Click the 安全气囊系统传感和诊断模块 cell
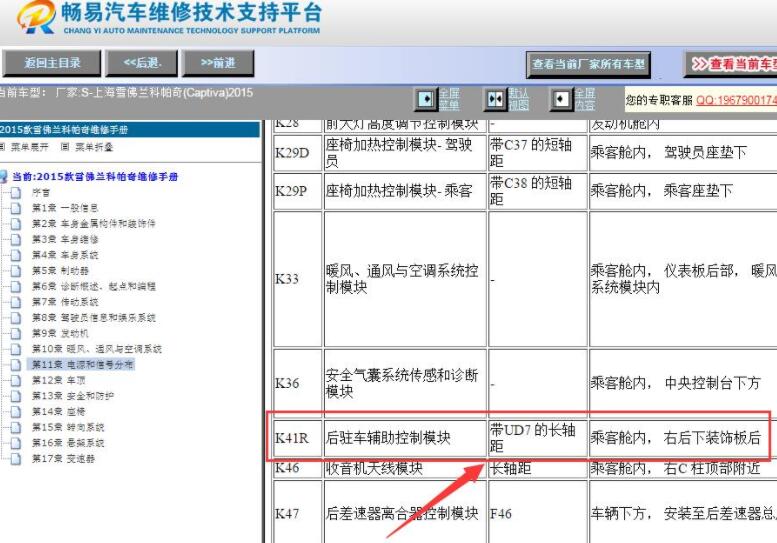Screen dimensions: 777x543 pos(405,383)
